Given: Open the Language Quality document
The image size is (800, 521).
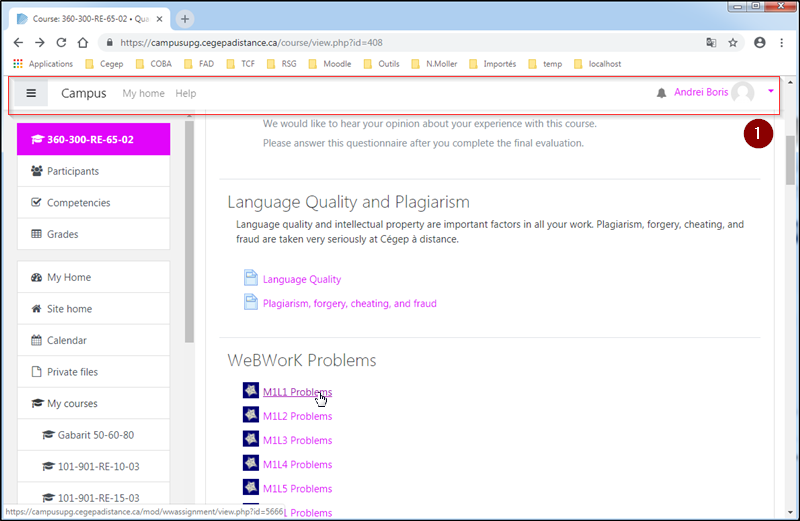Looking at the screenshot, I should pyautogui.click(x=301, y=279).
